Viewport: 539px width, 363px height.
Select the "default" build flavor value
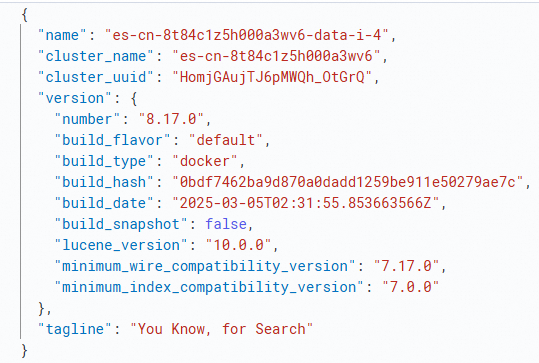[226, 140]
